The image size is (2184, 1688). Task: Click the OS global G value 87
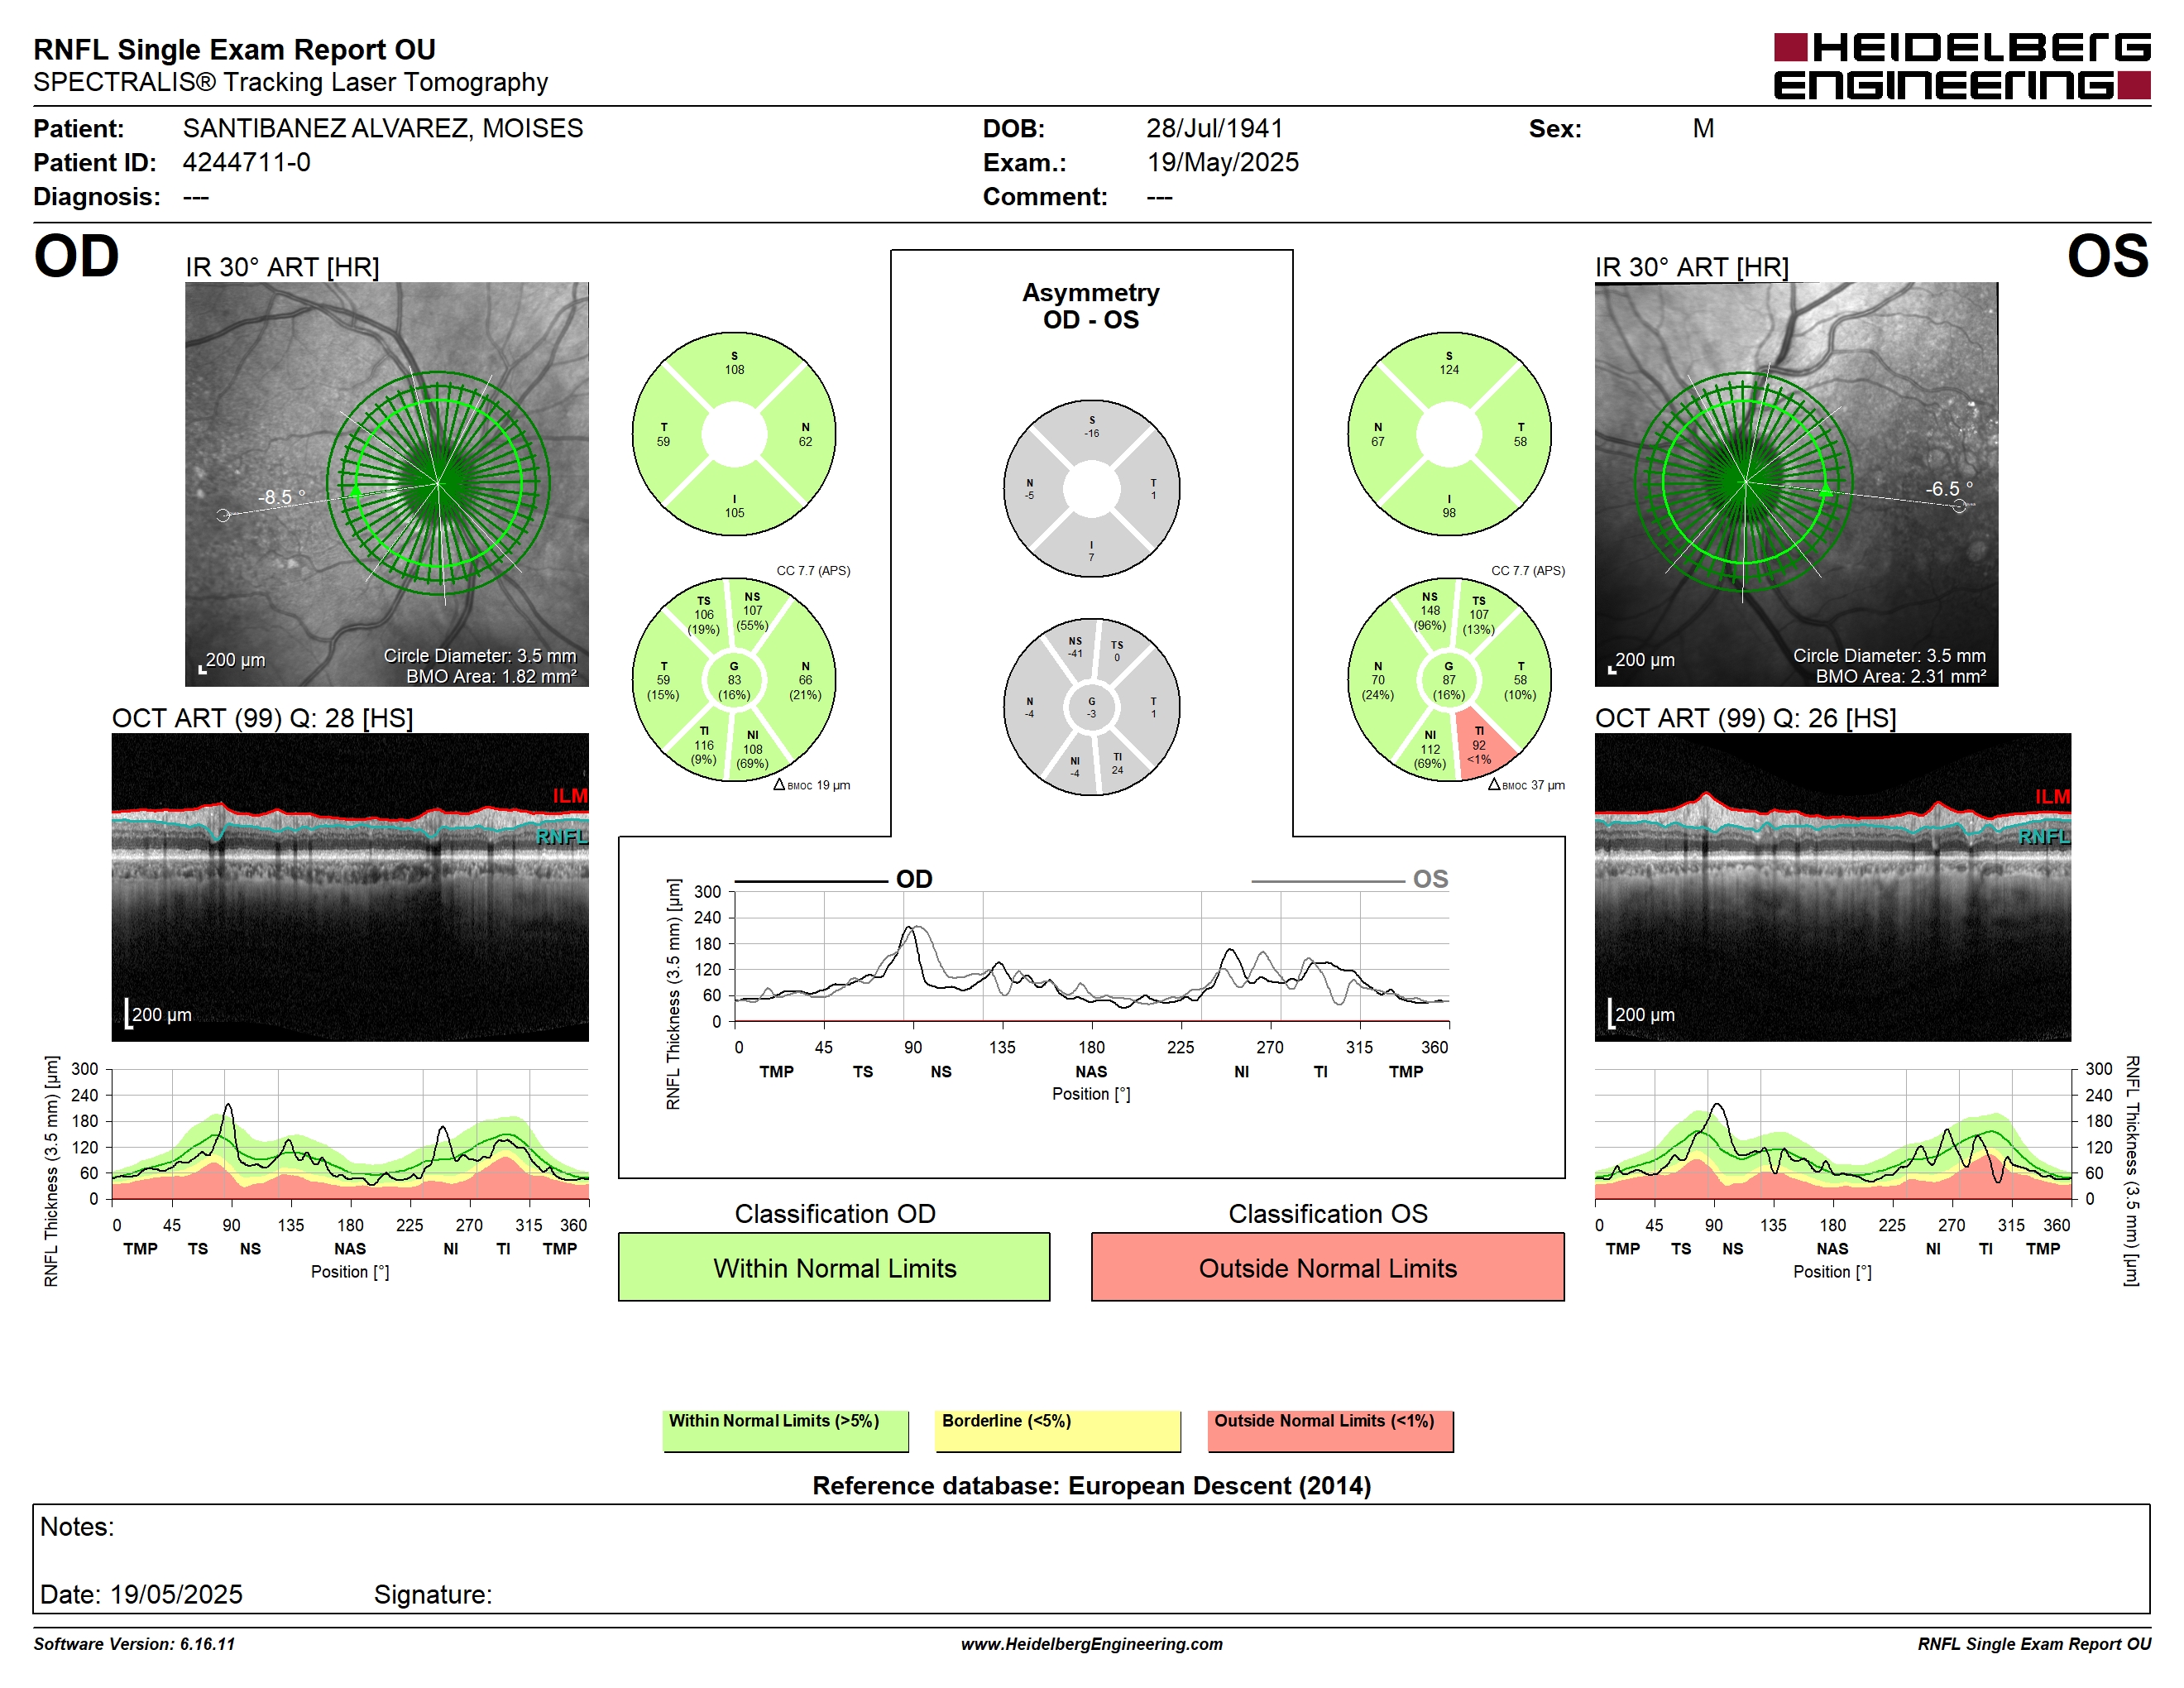(x=1449, y=680)
